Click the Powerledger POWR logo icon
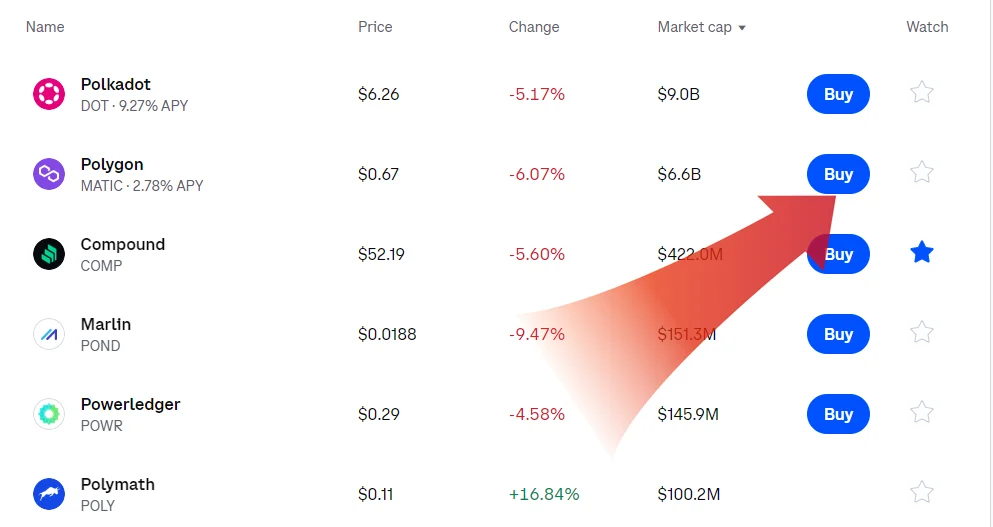 pyautogui.click(x=49, y=414)
